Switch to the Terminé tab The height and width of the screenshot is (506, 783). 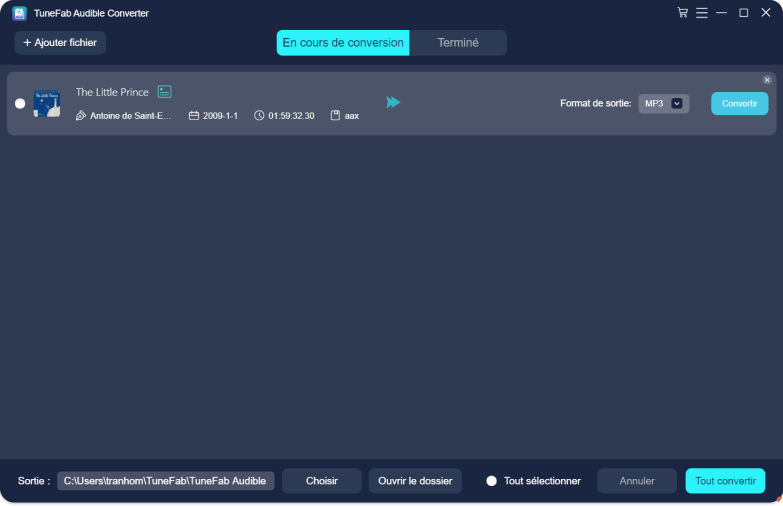[x=458, y=42]
